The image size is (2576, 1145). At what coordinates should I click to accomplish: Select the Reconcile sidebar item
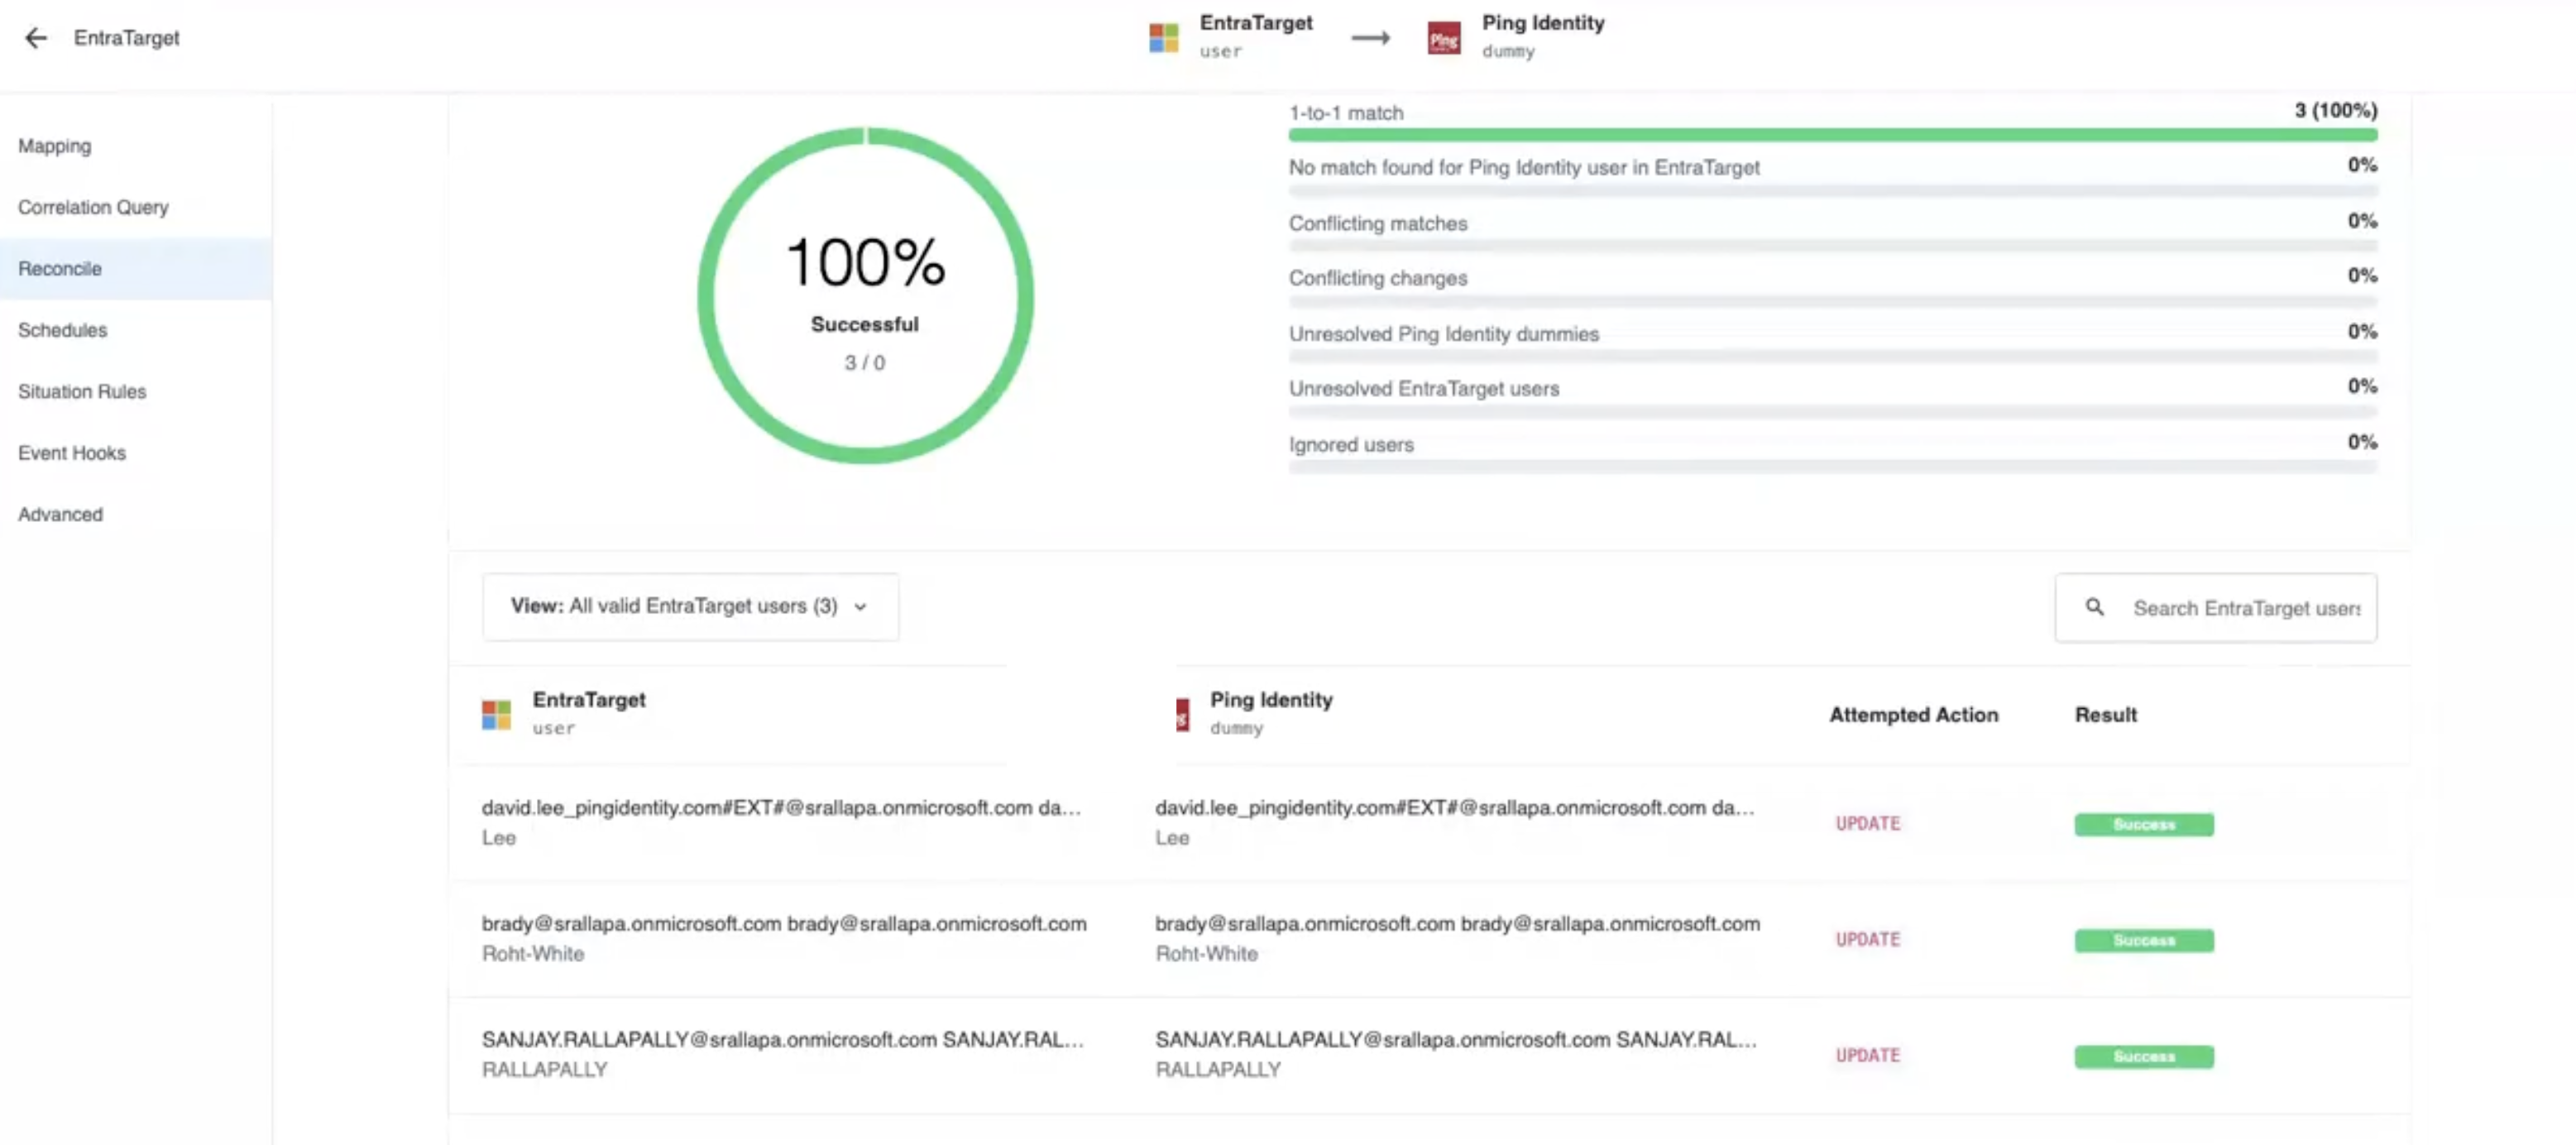pyautogui.click(x=60, y=268)
